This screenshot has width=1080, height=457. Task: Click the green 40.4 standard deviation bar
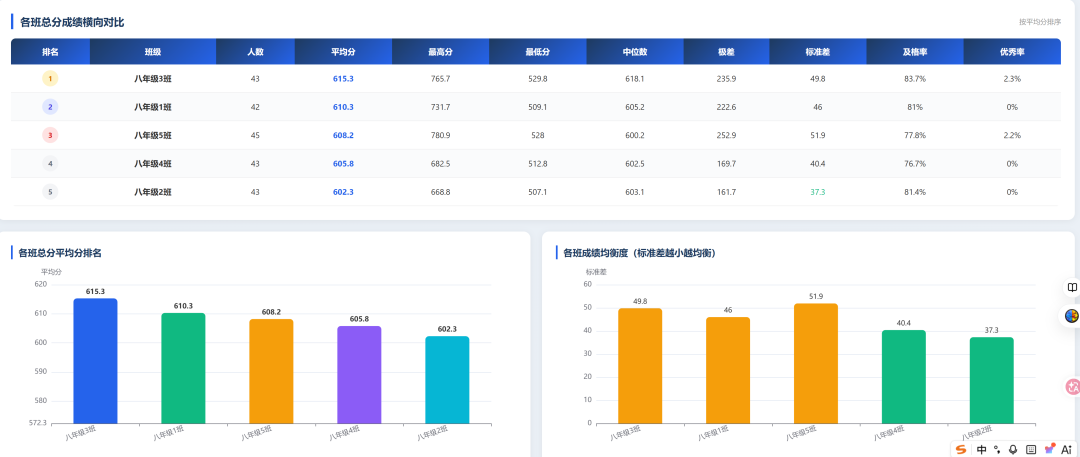point(904,376)
